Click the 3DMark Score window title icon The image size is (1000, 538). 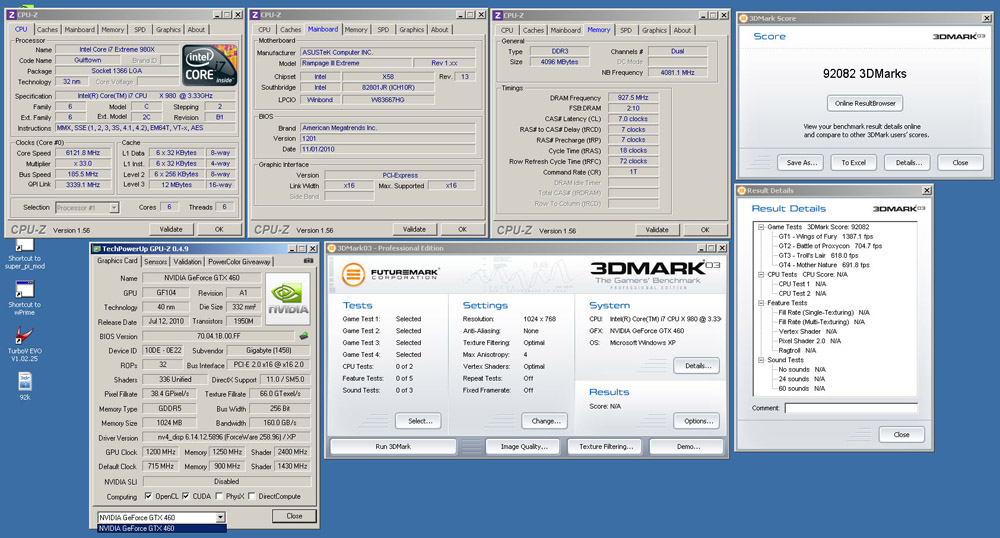point(743,18)
